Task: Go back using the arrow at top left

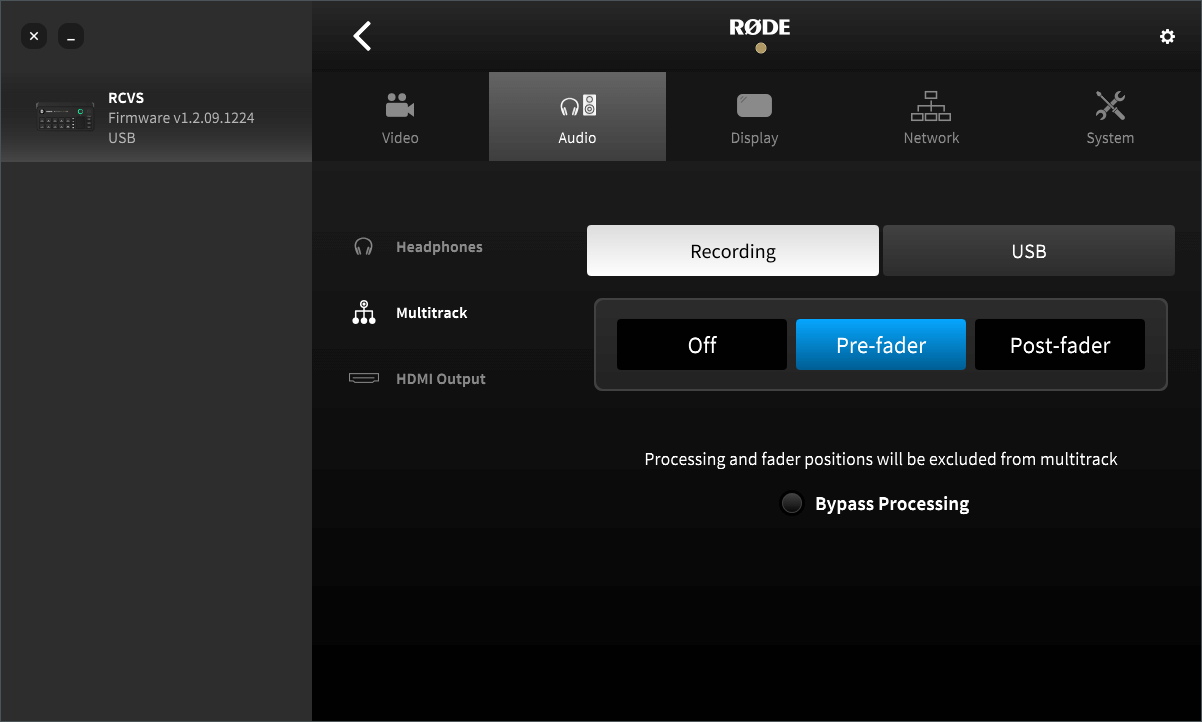Action: coord(361,35)
